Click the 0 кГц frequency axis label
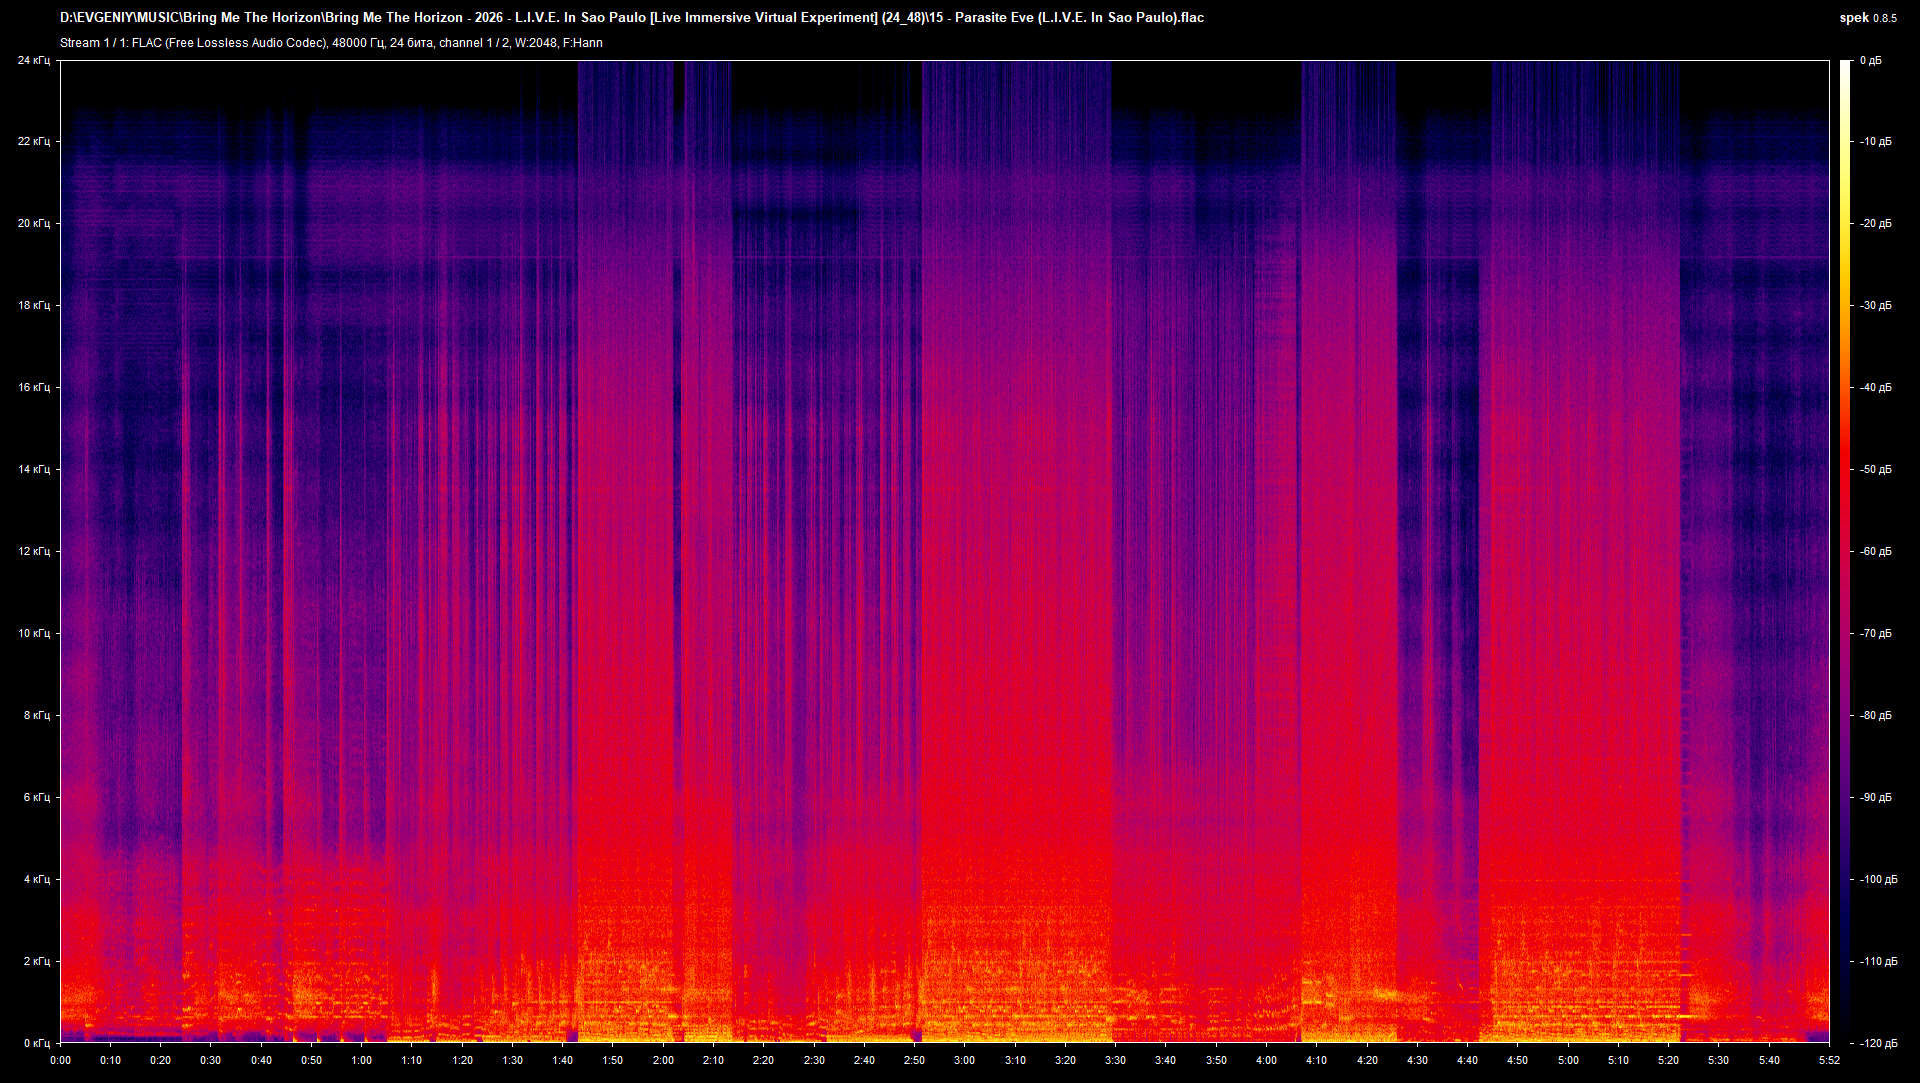This screenshot has height=1083, width=1920. [36, 1043]
